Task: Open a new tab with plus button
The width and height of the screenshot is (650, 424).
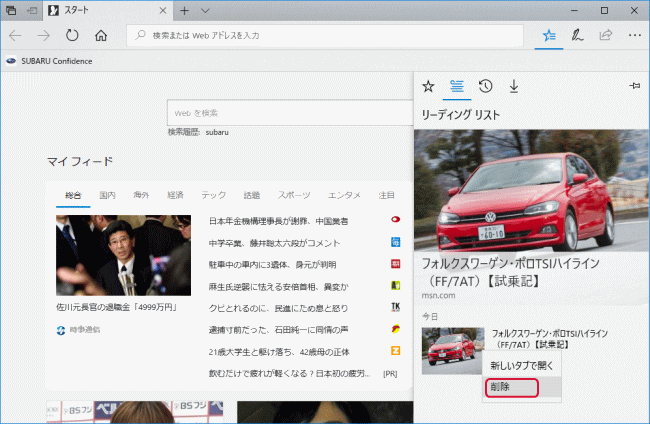Action: tap(184, 10)
